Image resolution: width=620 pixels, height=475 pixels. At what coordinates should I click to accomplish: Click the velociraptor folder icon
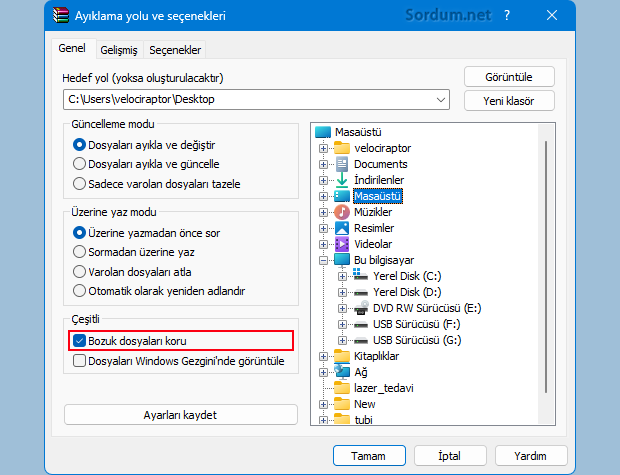tap(342, 148)
